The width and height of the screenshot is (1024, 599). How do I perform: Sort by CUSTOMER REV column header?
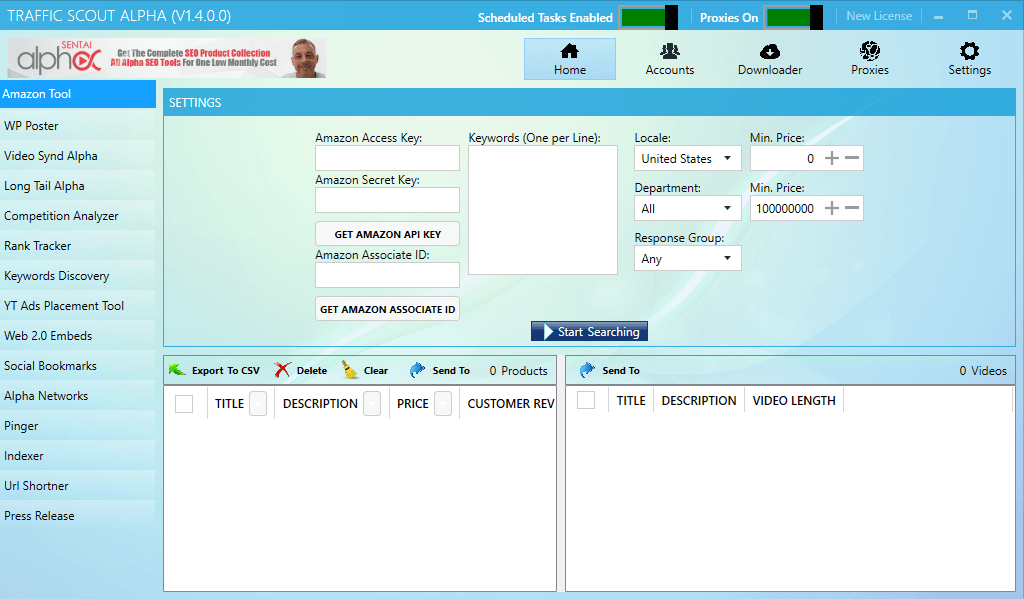[x=511, y=404]
